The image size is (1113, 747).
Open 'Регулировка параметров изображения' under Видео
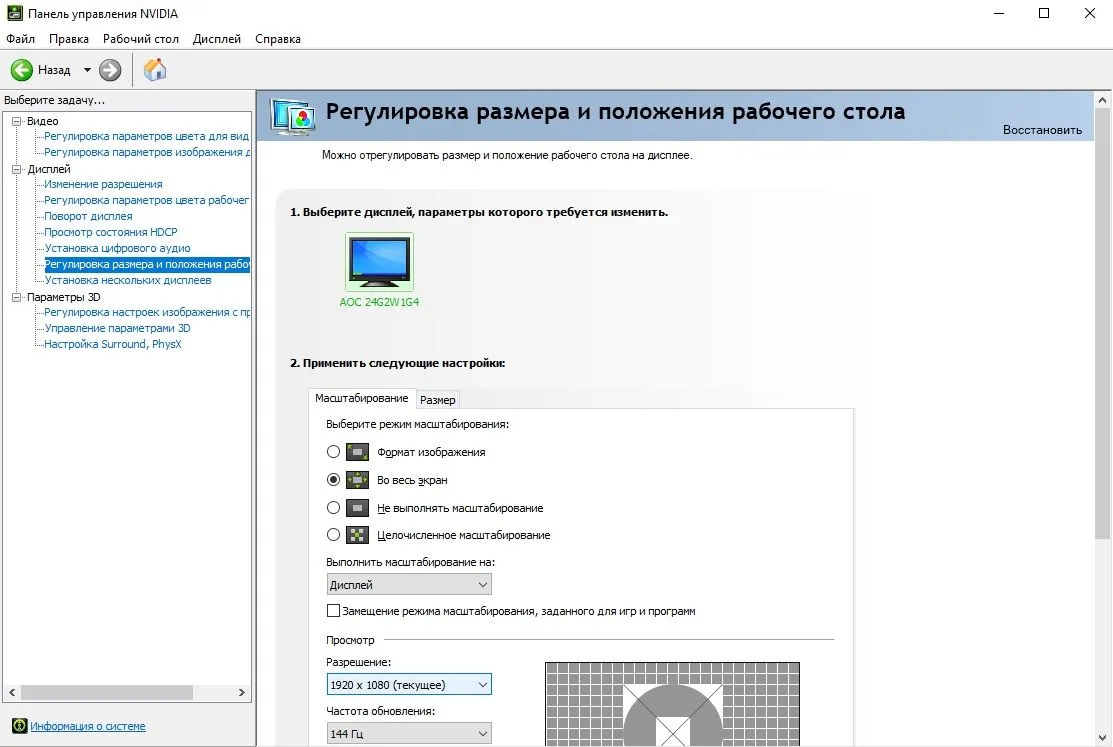click(146, 152)
